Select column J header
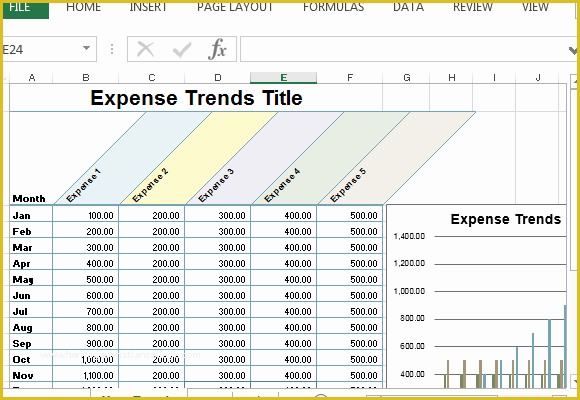The width and height of the screenshot is (580, 400). pyautogui.click(x=538, y=78)
